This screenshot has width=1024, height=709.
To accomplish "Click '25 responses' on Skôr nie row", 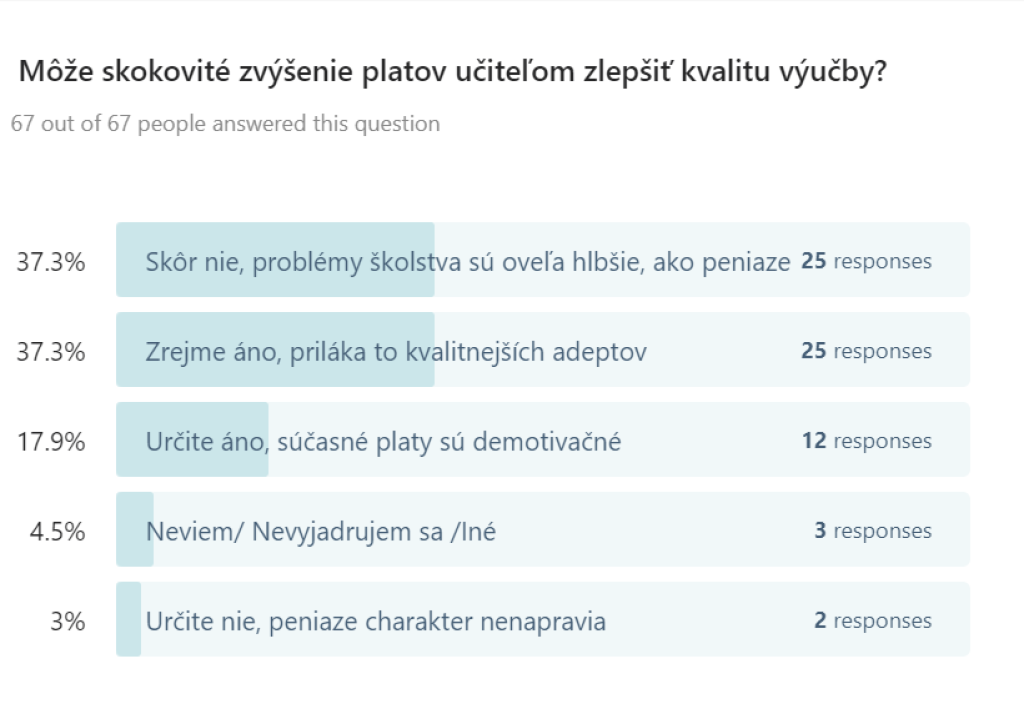I will pos(867,261).
